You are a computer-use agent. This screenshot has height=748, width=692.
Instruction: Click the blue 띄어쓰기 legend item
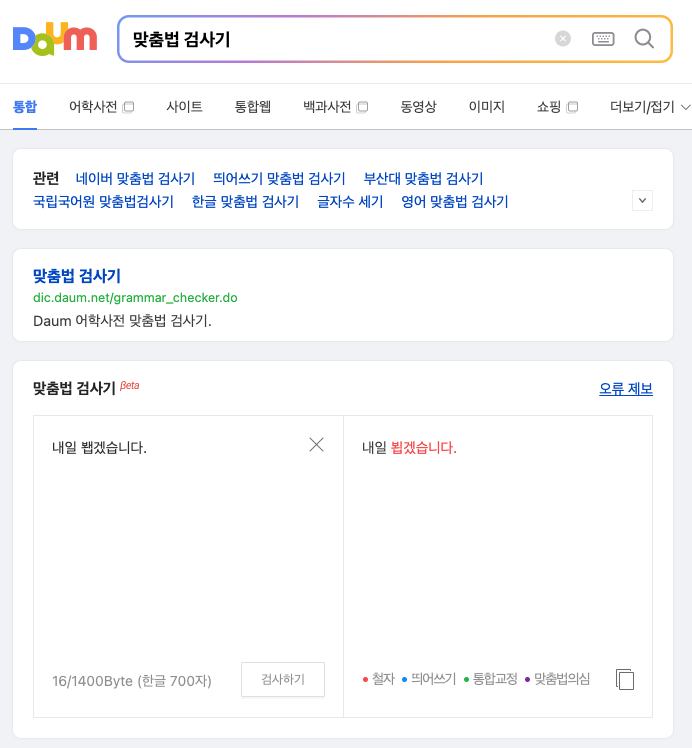tap(429, 679)
